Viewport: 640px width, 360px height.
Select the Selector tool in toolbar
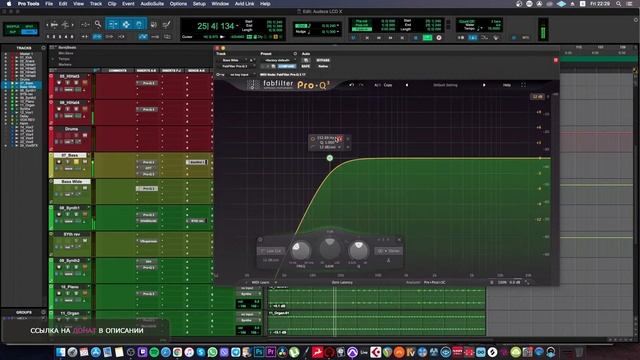click(126, 24)
